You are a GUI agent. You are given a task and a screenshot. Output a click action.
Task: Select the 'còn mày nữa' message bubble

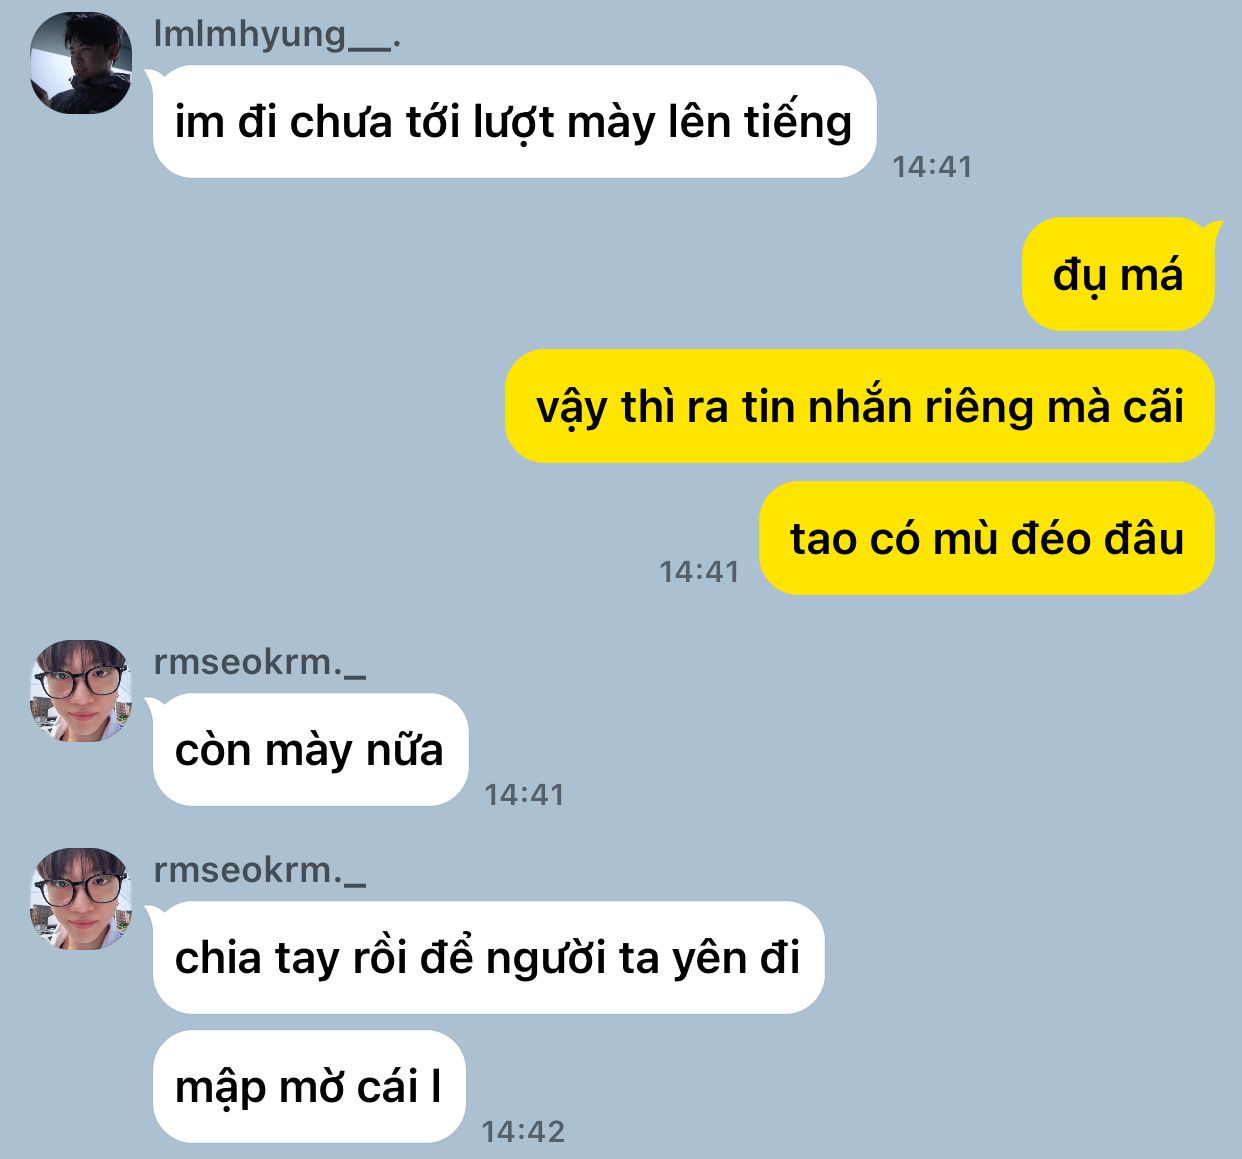pos(310,749)
